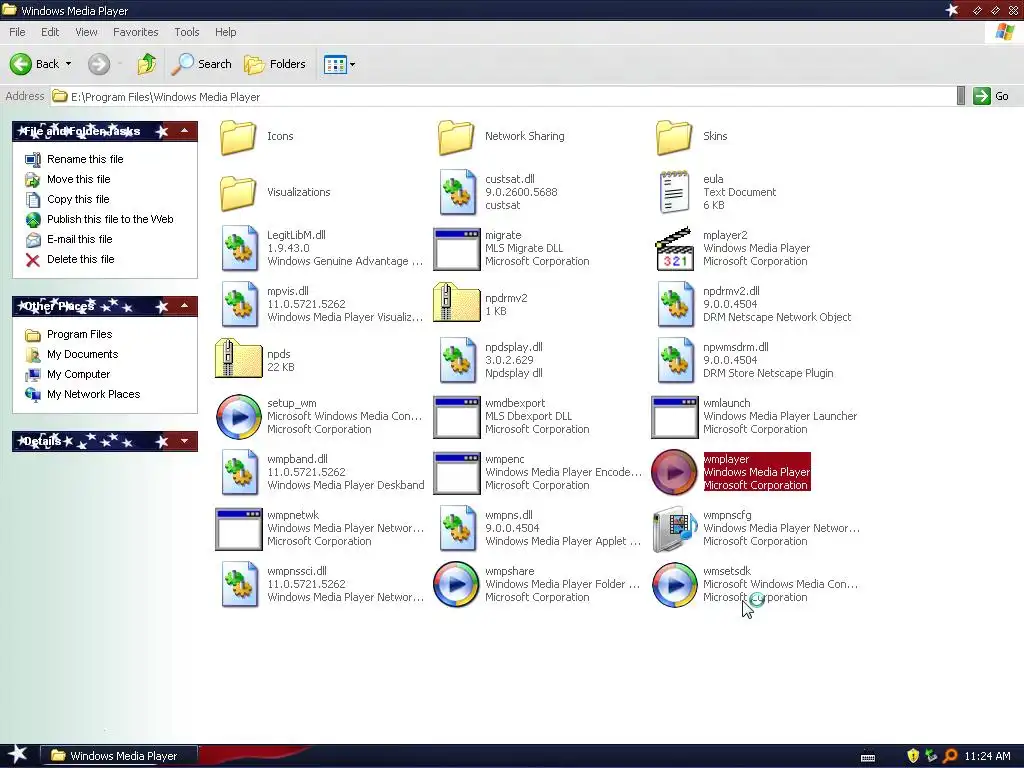Select the npdrmv2.dll file icon

(675, 304)
